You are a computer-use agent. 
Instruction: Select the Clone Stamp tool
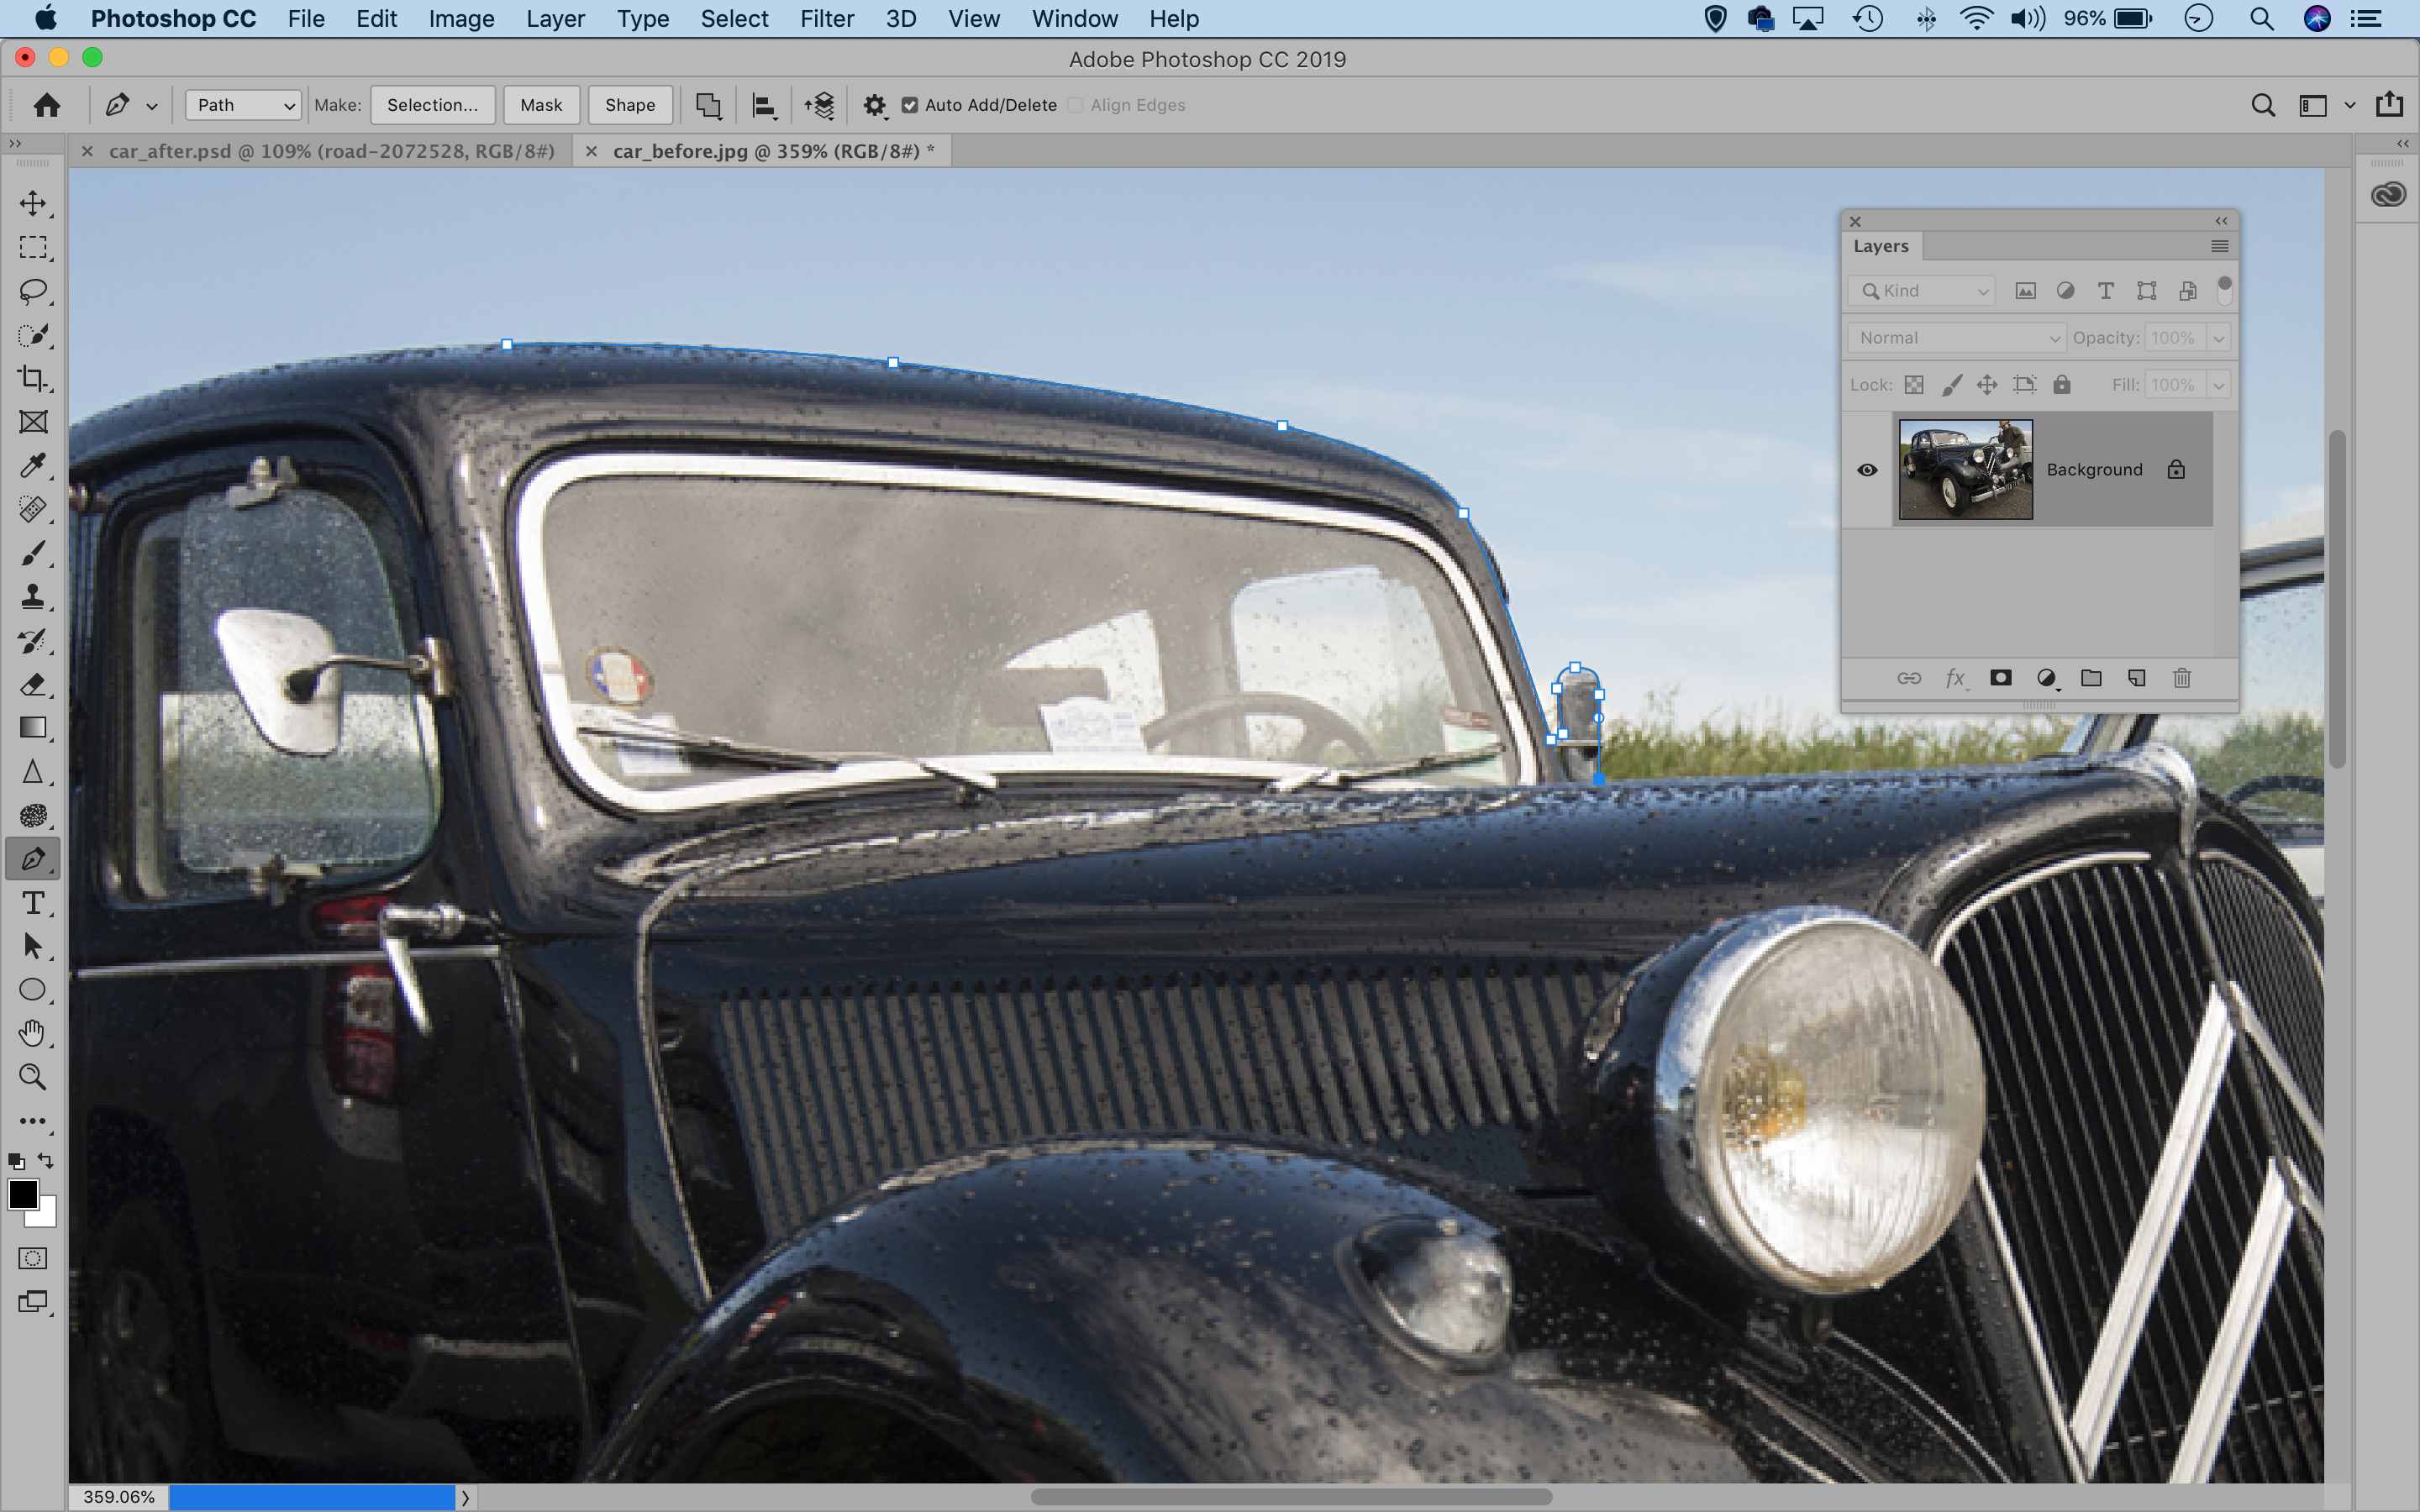pyautogui.click(x=33, y=597)
